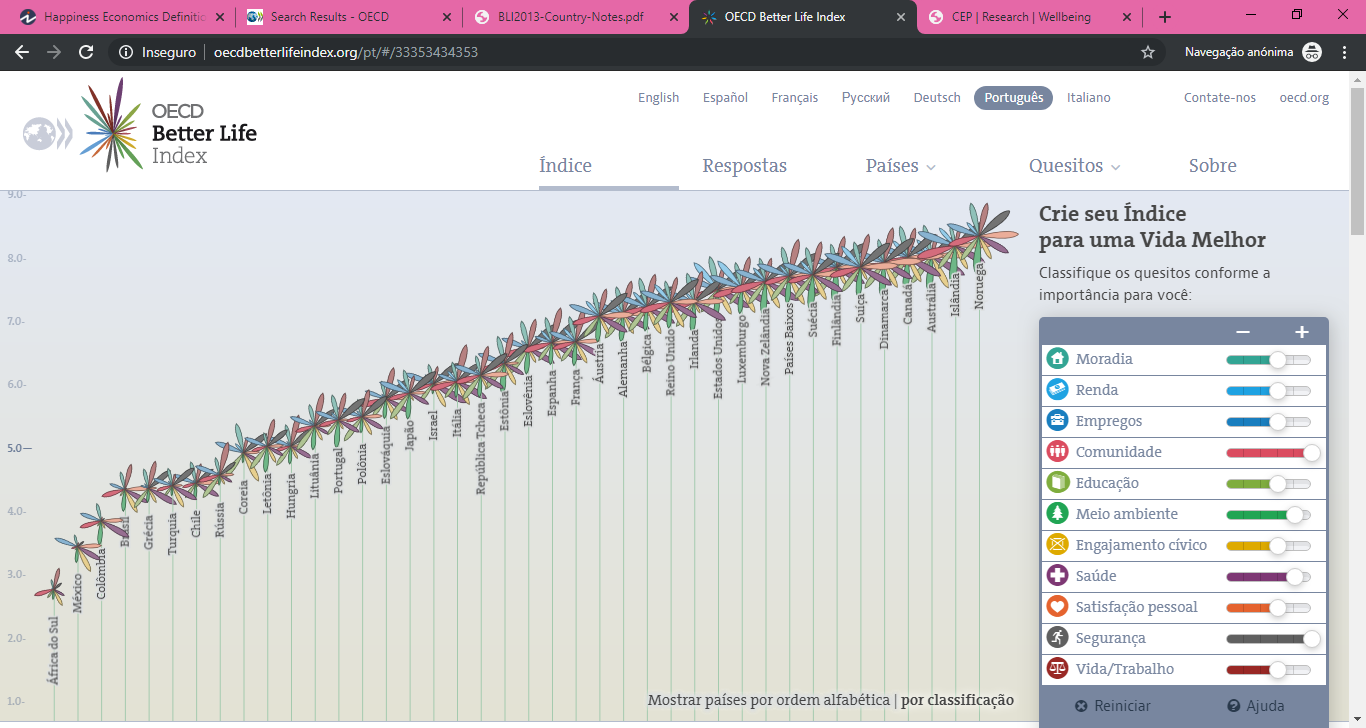Click the Satisfação pessoal heart icon
The image size is (1366, 728).
click(x=1057, y=607)
